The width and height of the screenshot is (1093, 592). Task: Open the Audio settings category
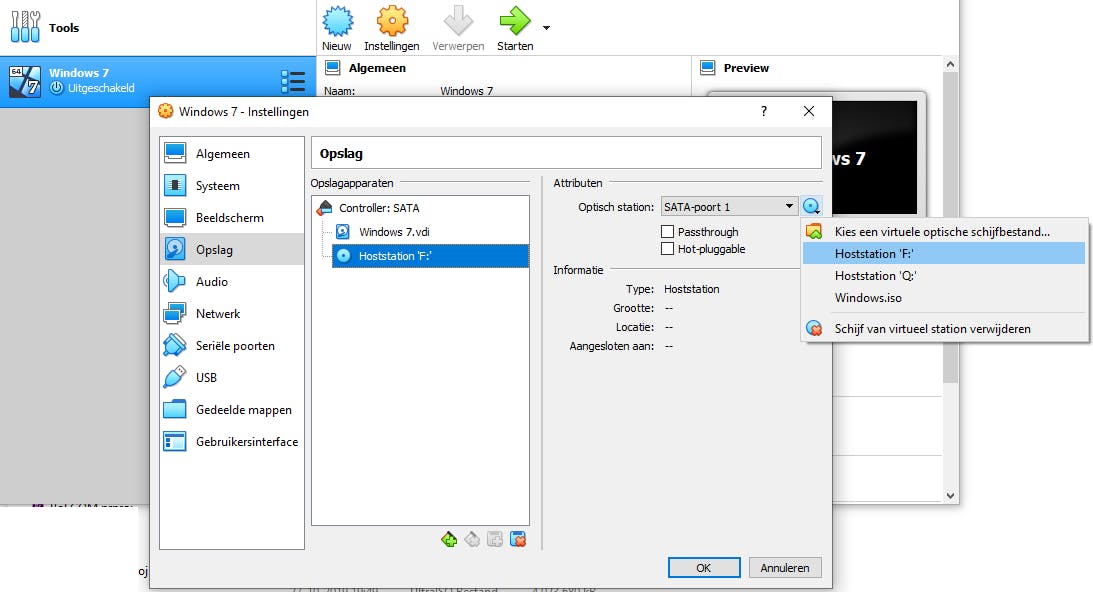click(x=231, y=282)
